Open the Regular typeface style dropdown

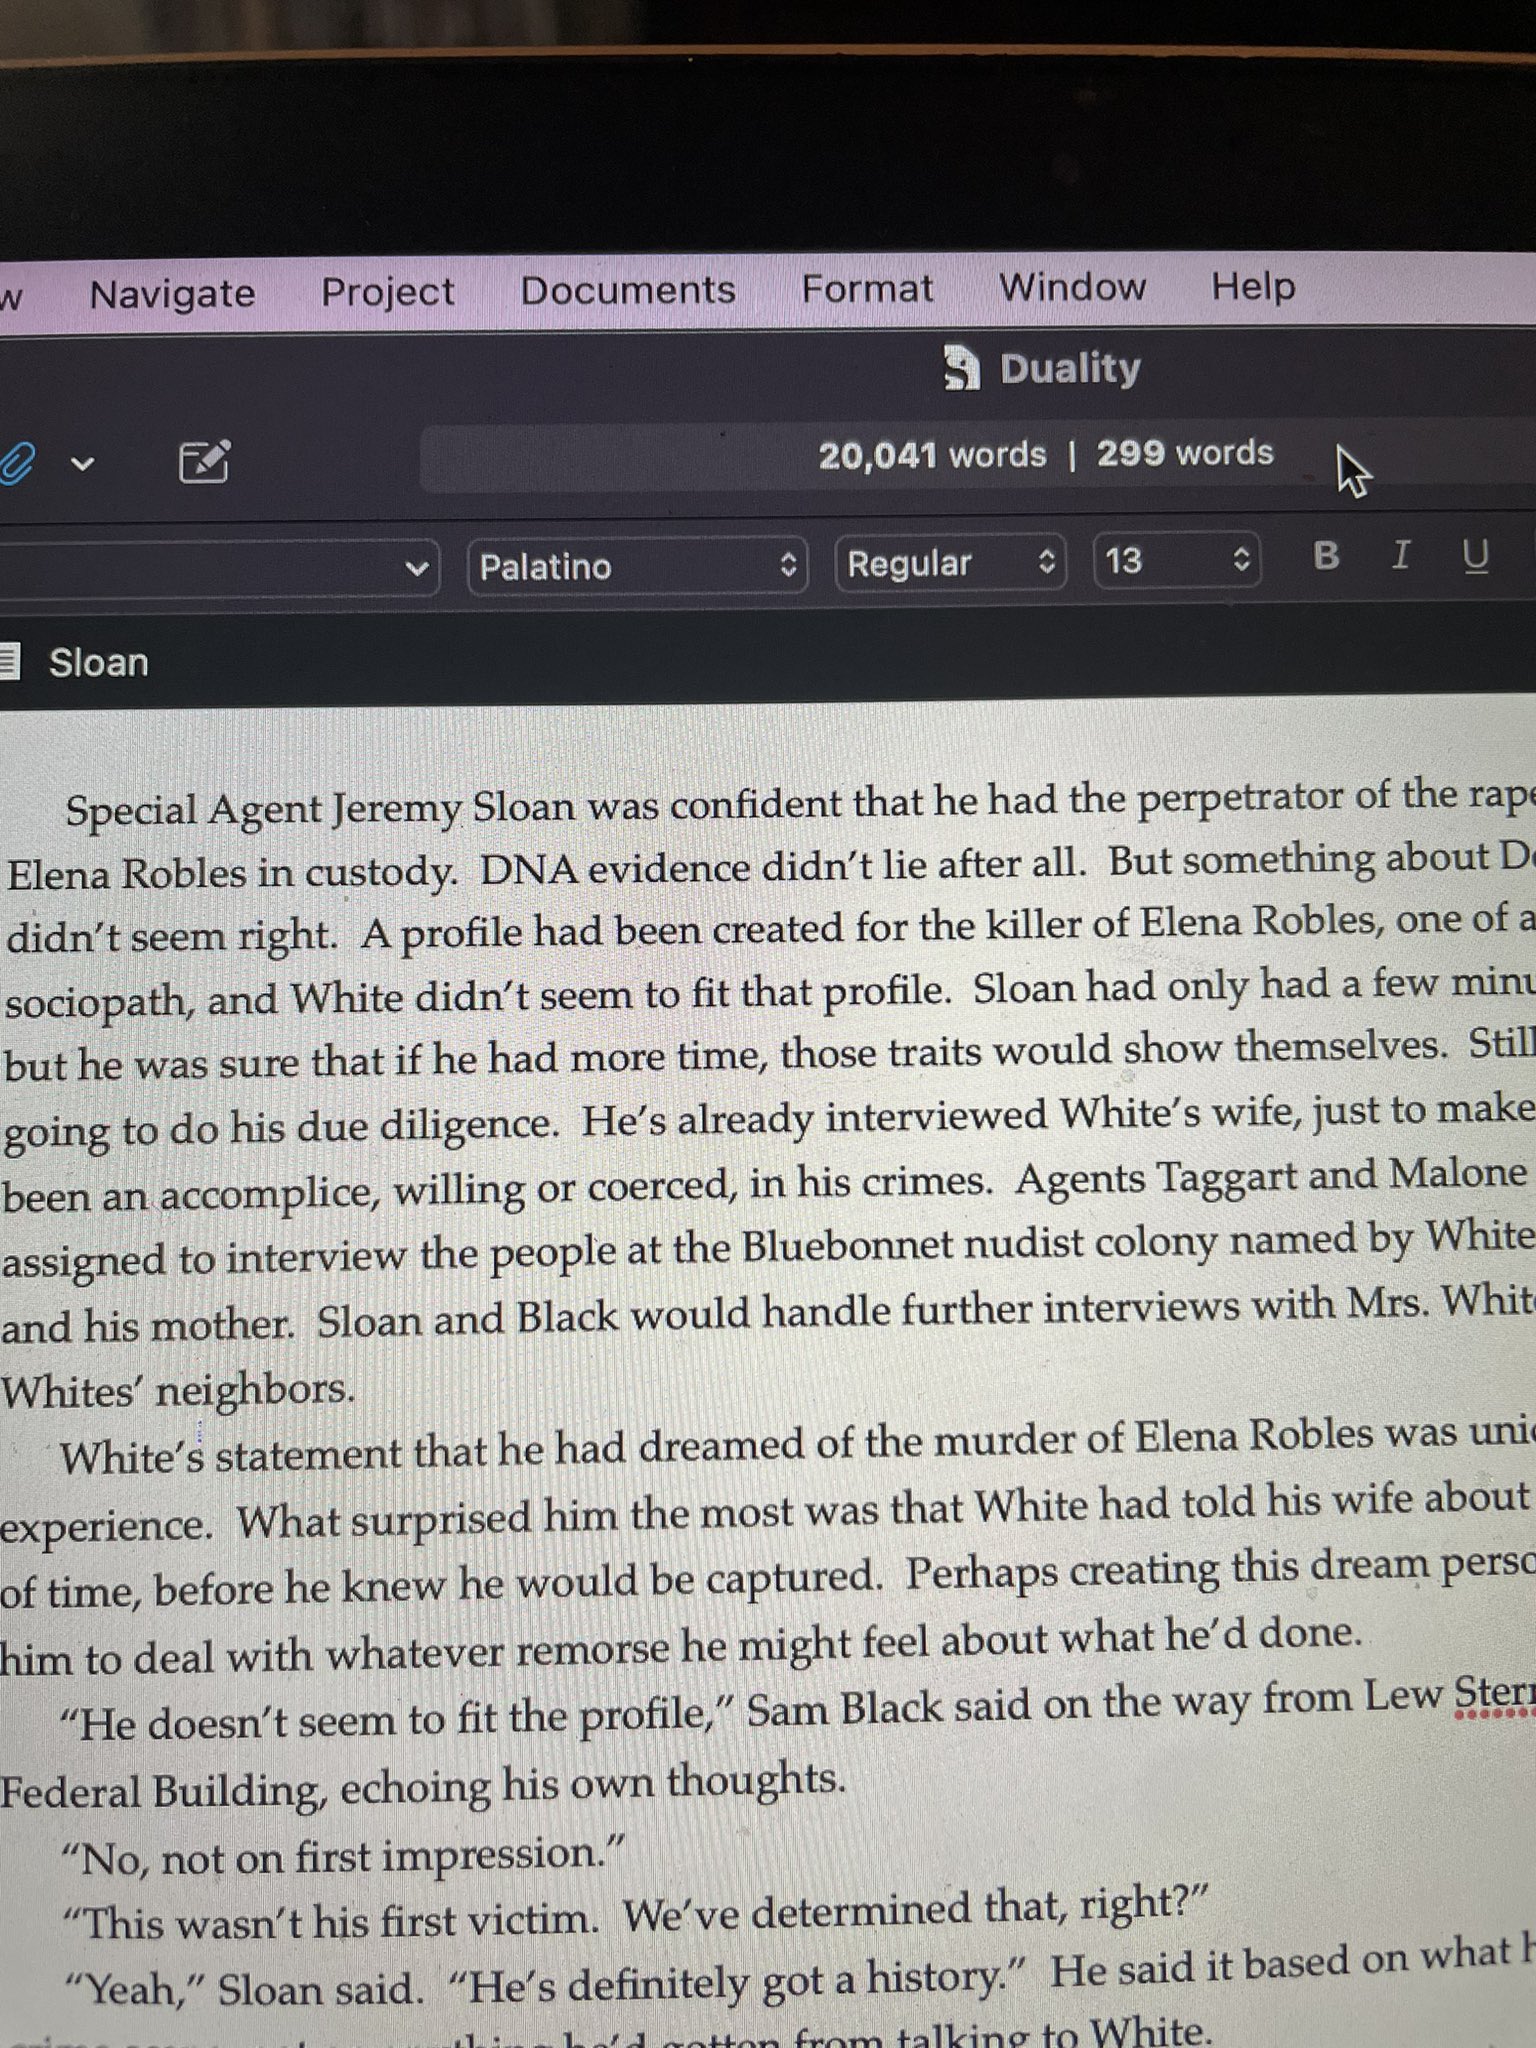(x=950, y=563)
